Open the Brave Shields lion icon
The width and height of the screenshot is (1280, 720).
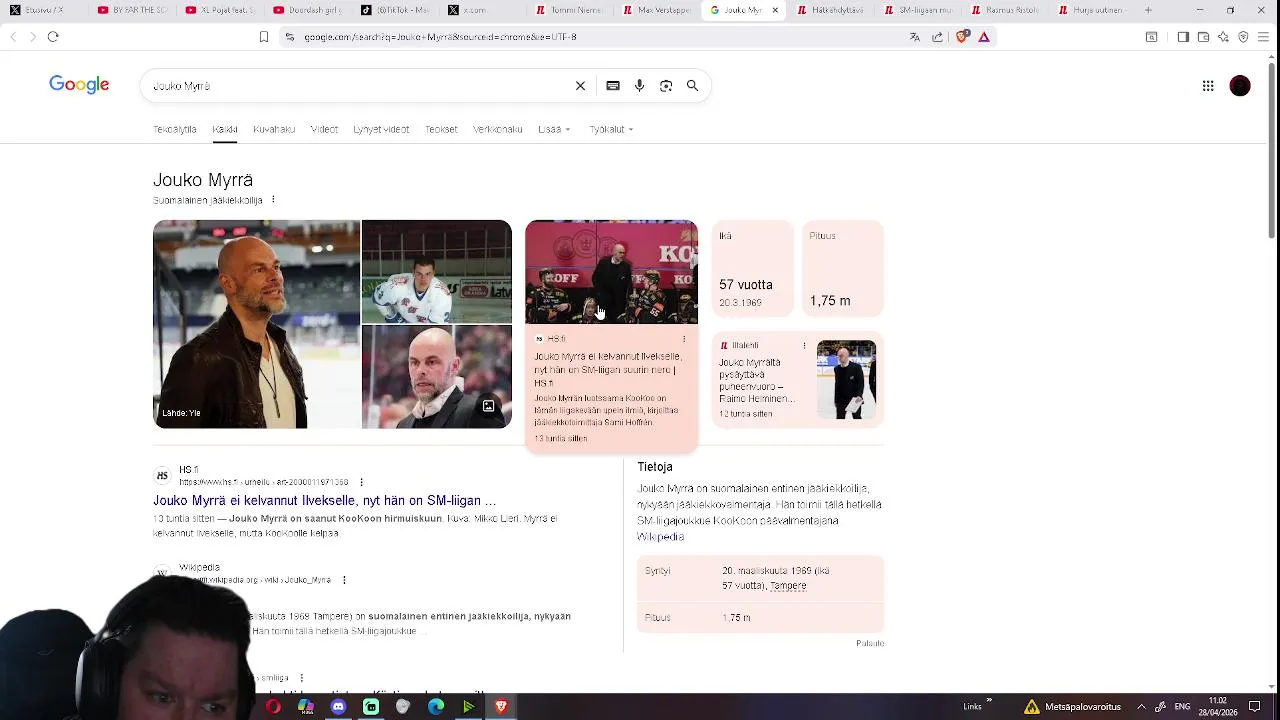click(962, 37)
